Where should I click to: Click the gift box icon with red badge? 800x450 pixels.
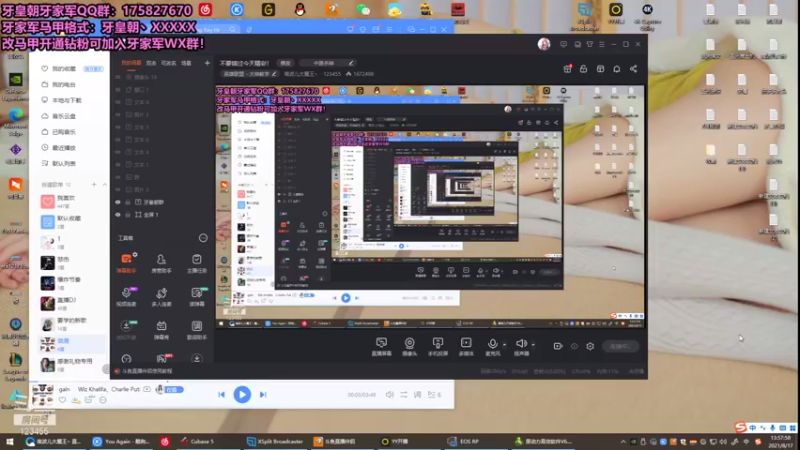[x=567, y=69]
